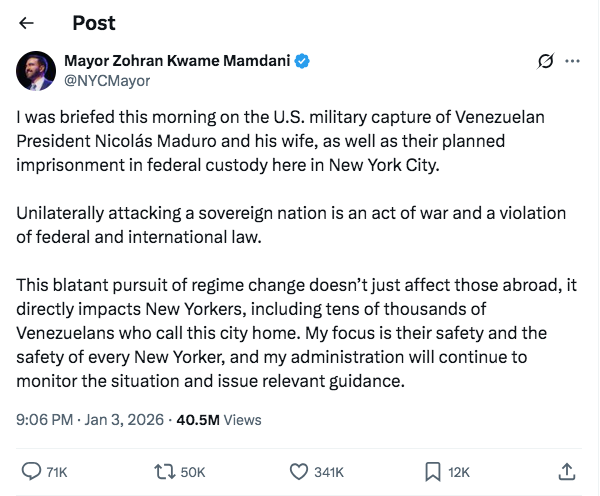Click the reply comment icon

point(31,470)
